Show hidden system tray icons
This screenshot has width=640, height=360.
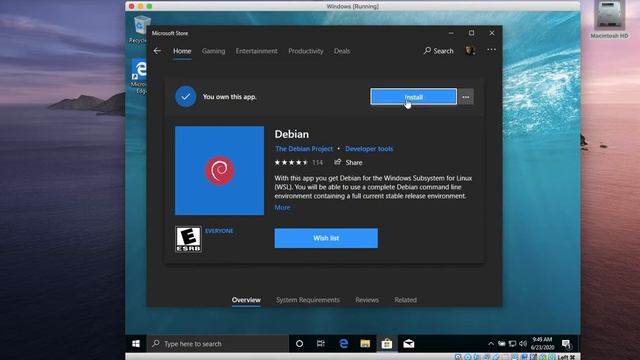pyautogui.click(x=491, y=344)
